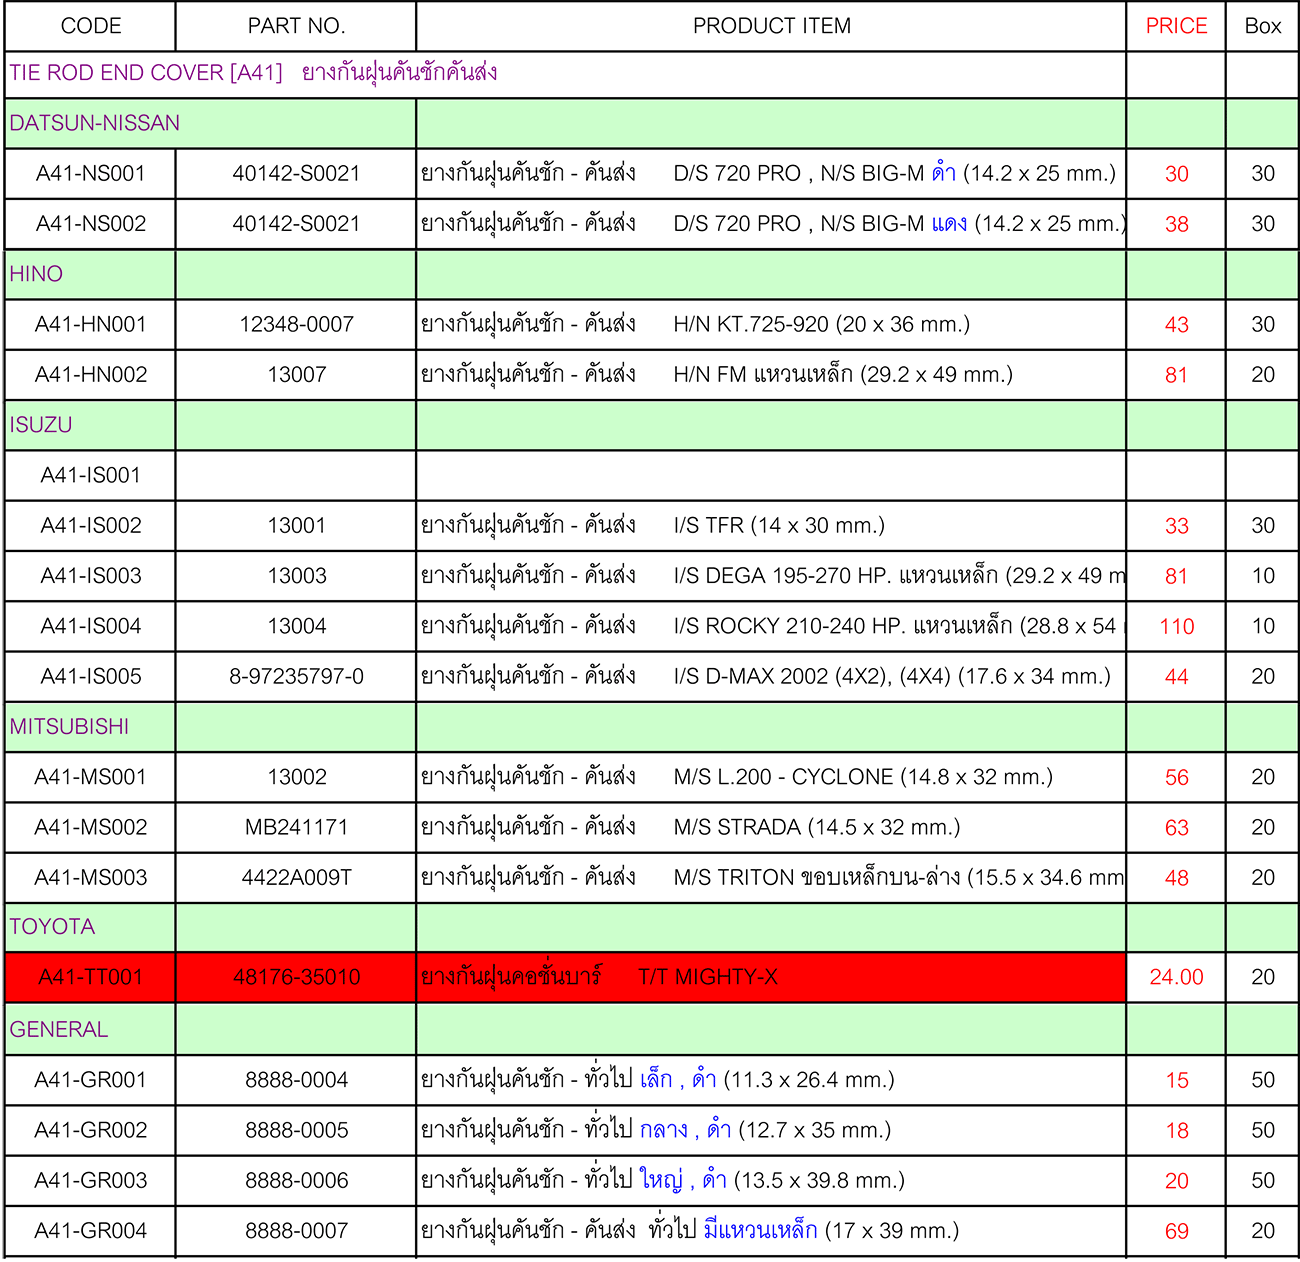
Task: Select code A41-MS001
Action: coord(91,777)
